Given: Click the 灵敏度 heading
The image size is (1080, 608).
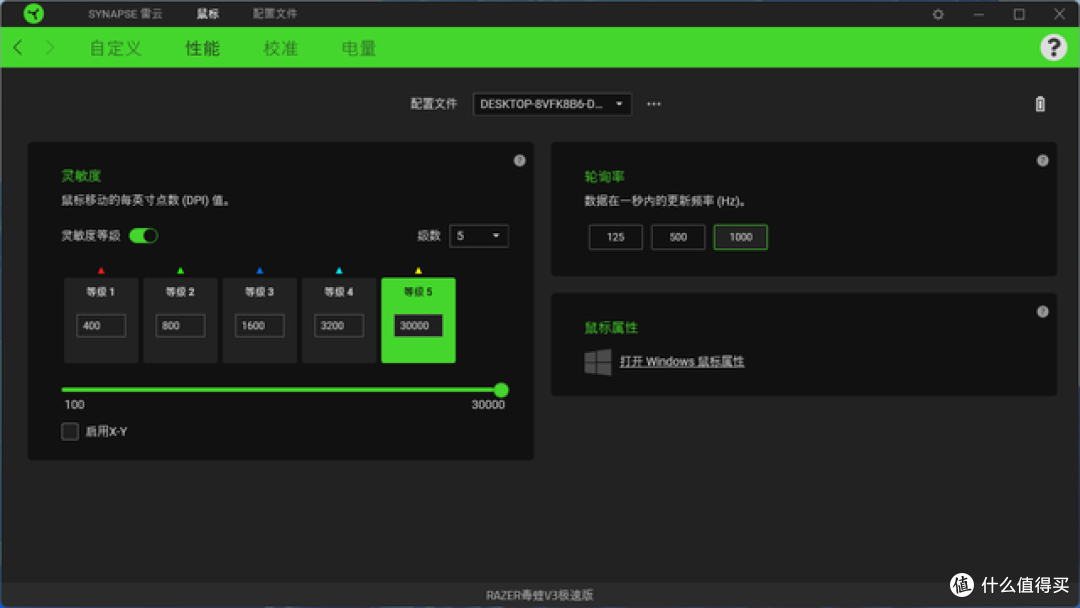Looking at the screenshot, I should (x=81, y=176).
